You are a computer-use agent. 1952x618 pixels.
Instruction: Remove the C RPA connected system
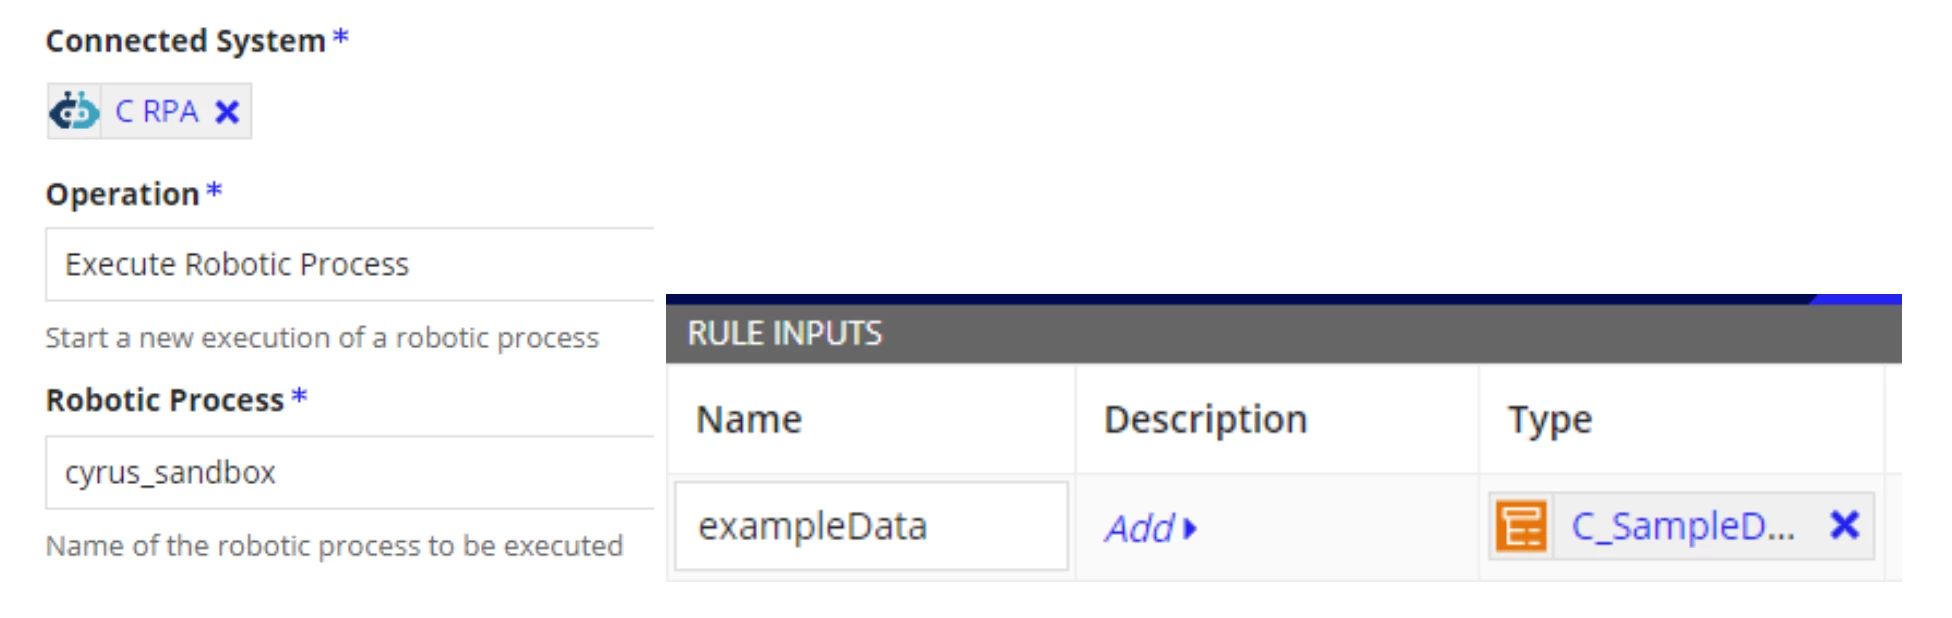(x=228, y=112)
